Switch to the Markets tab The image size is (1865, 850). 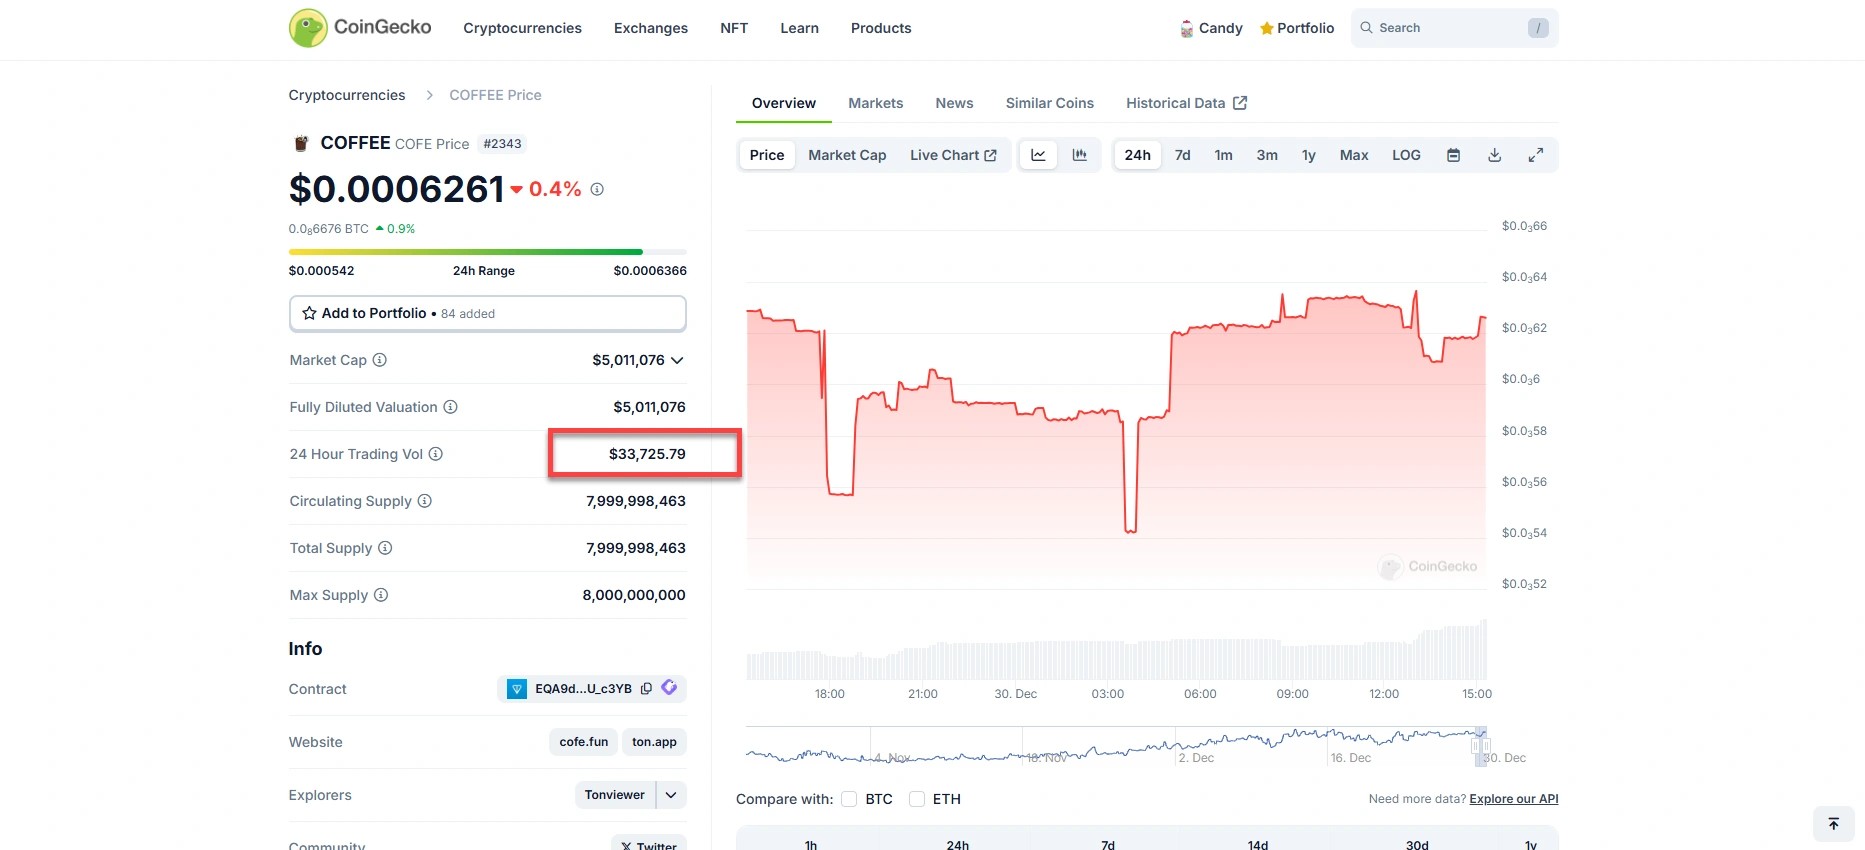pyautogui.click(x=875, y=103)
